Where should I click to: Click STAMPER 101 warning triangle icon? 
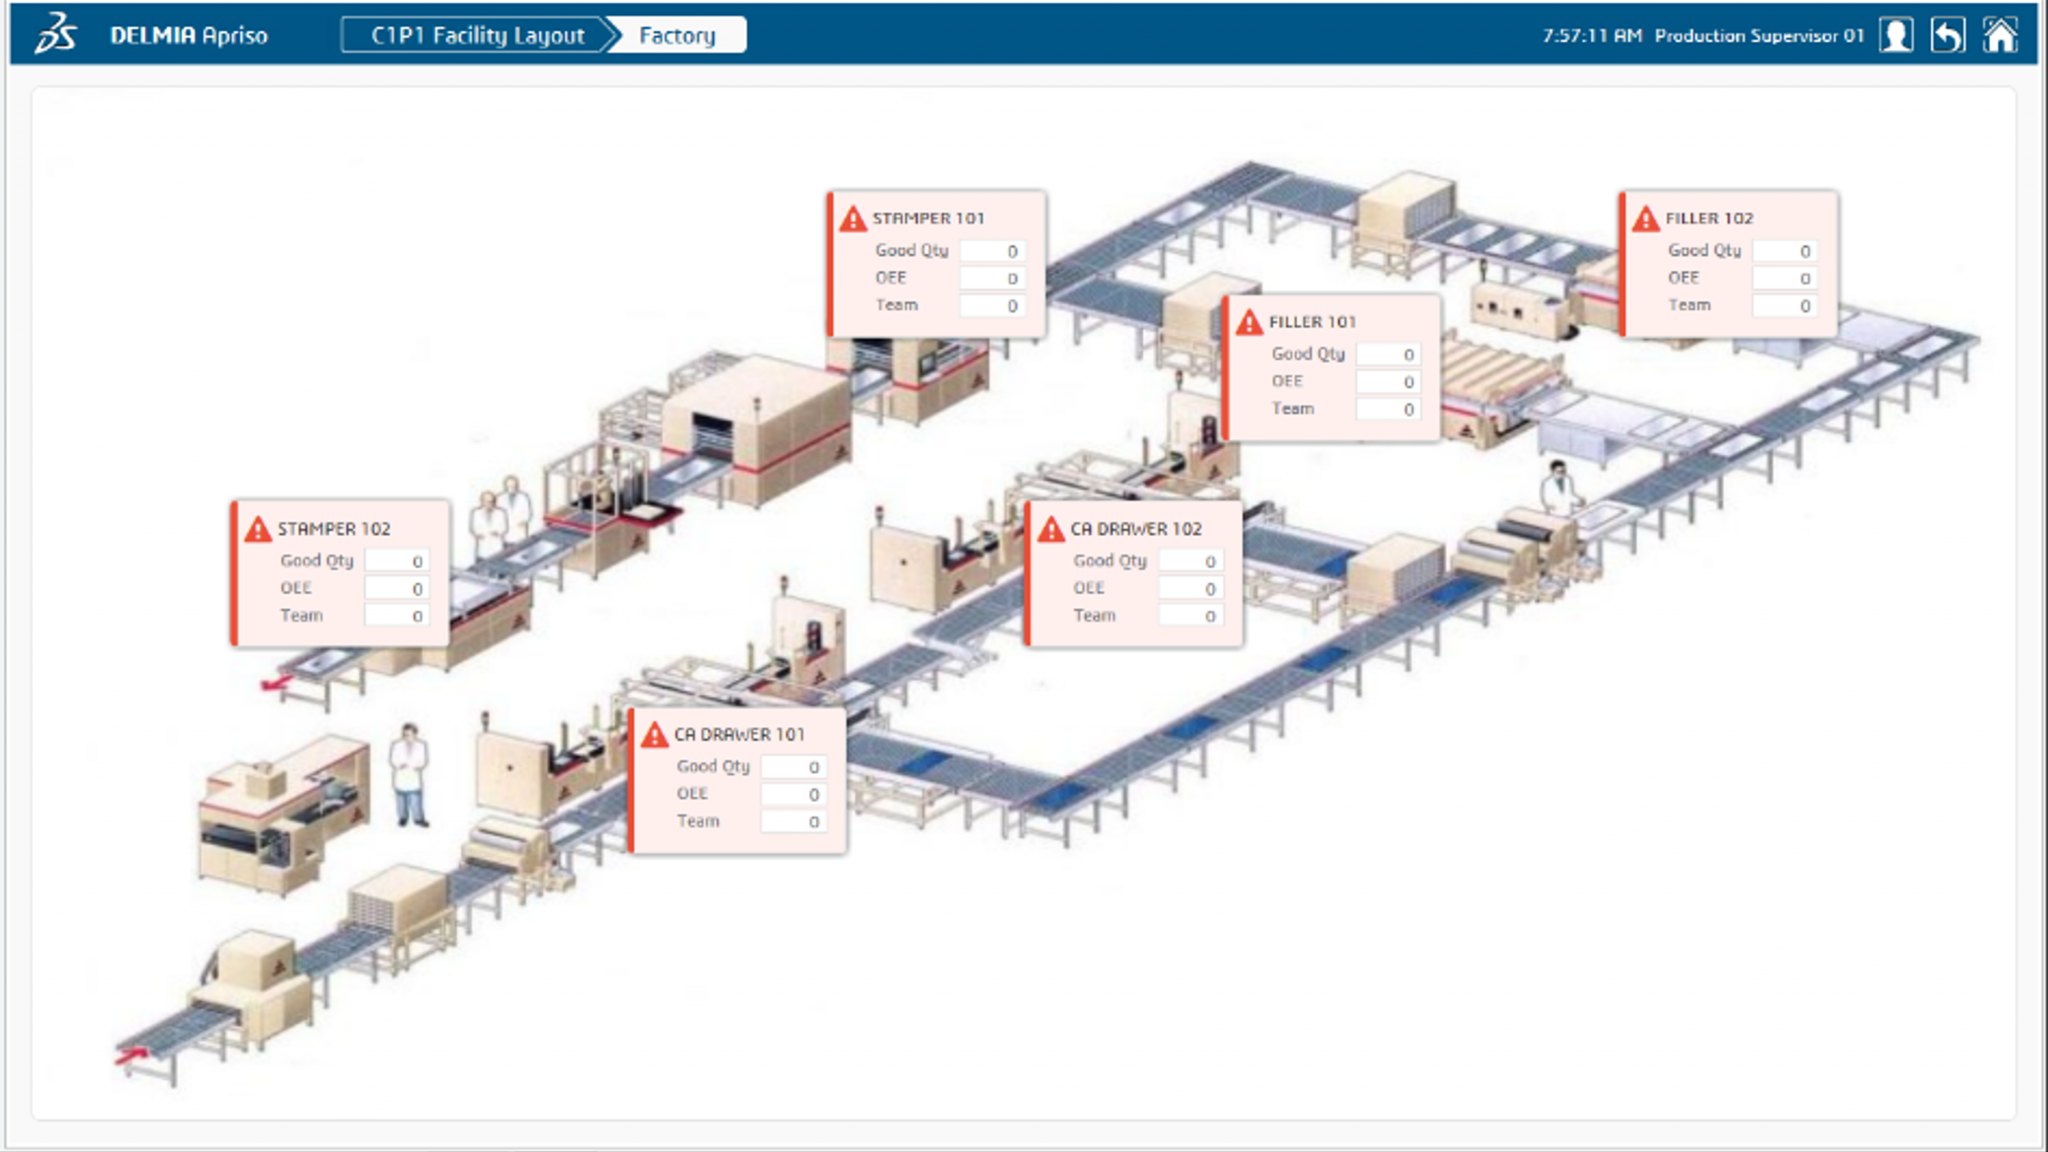click(853, 219)
